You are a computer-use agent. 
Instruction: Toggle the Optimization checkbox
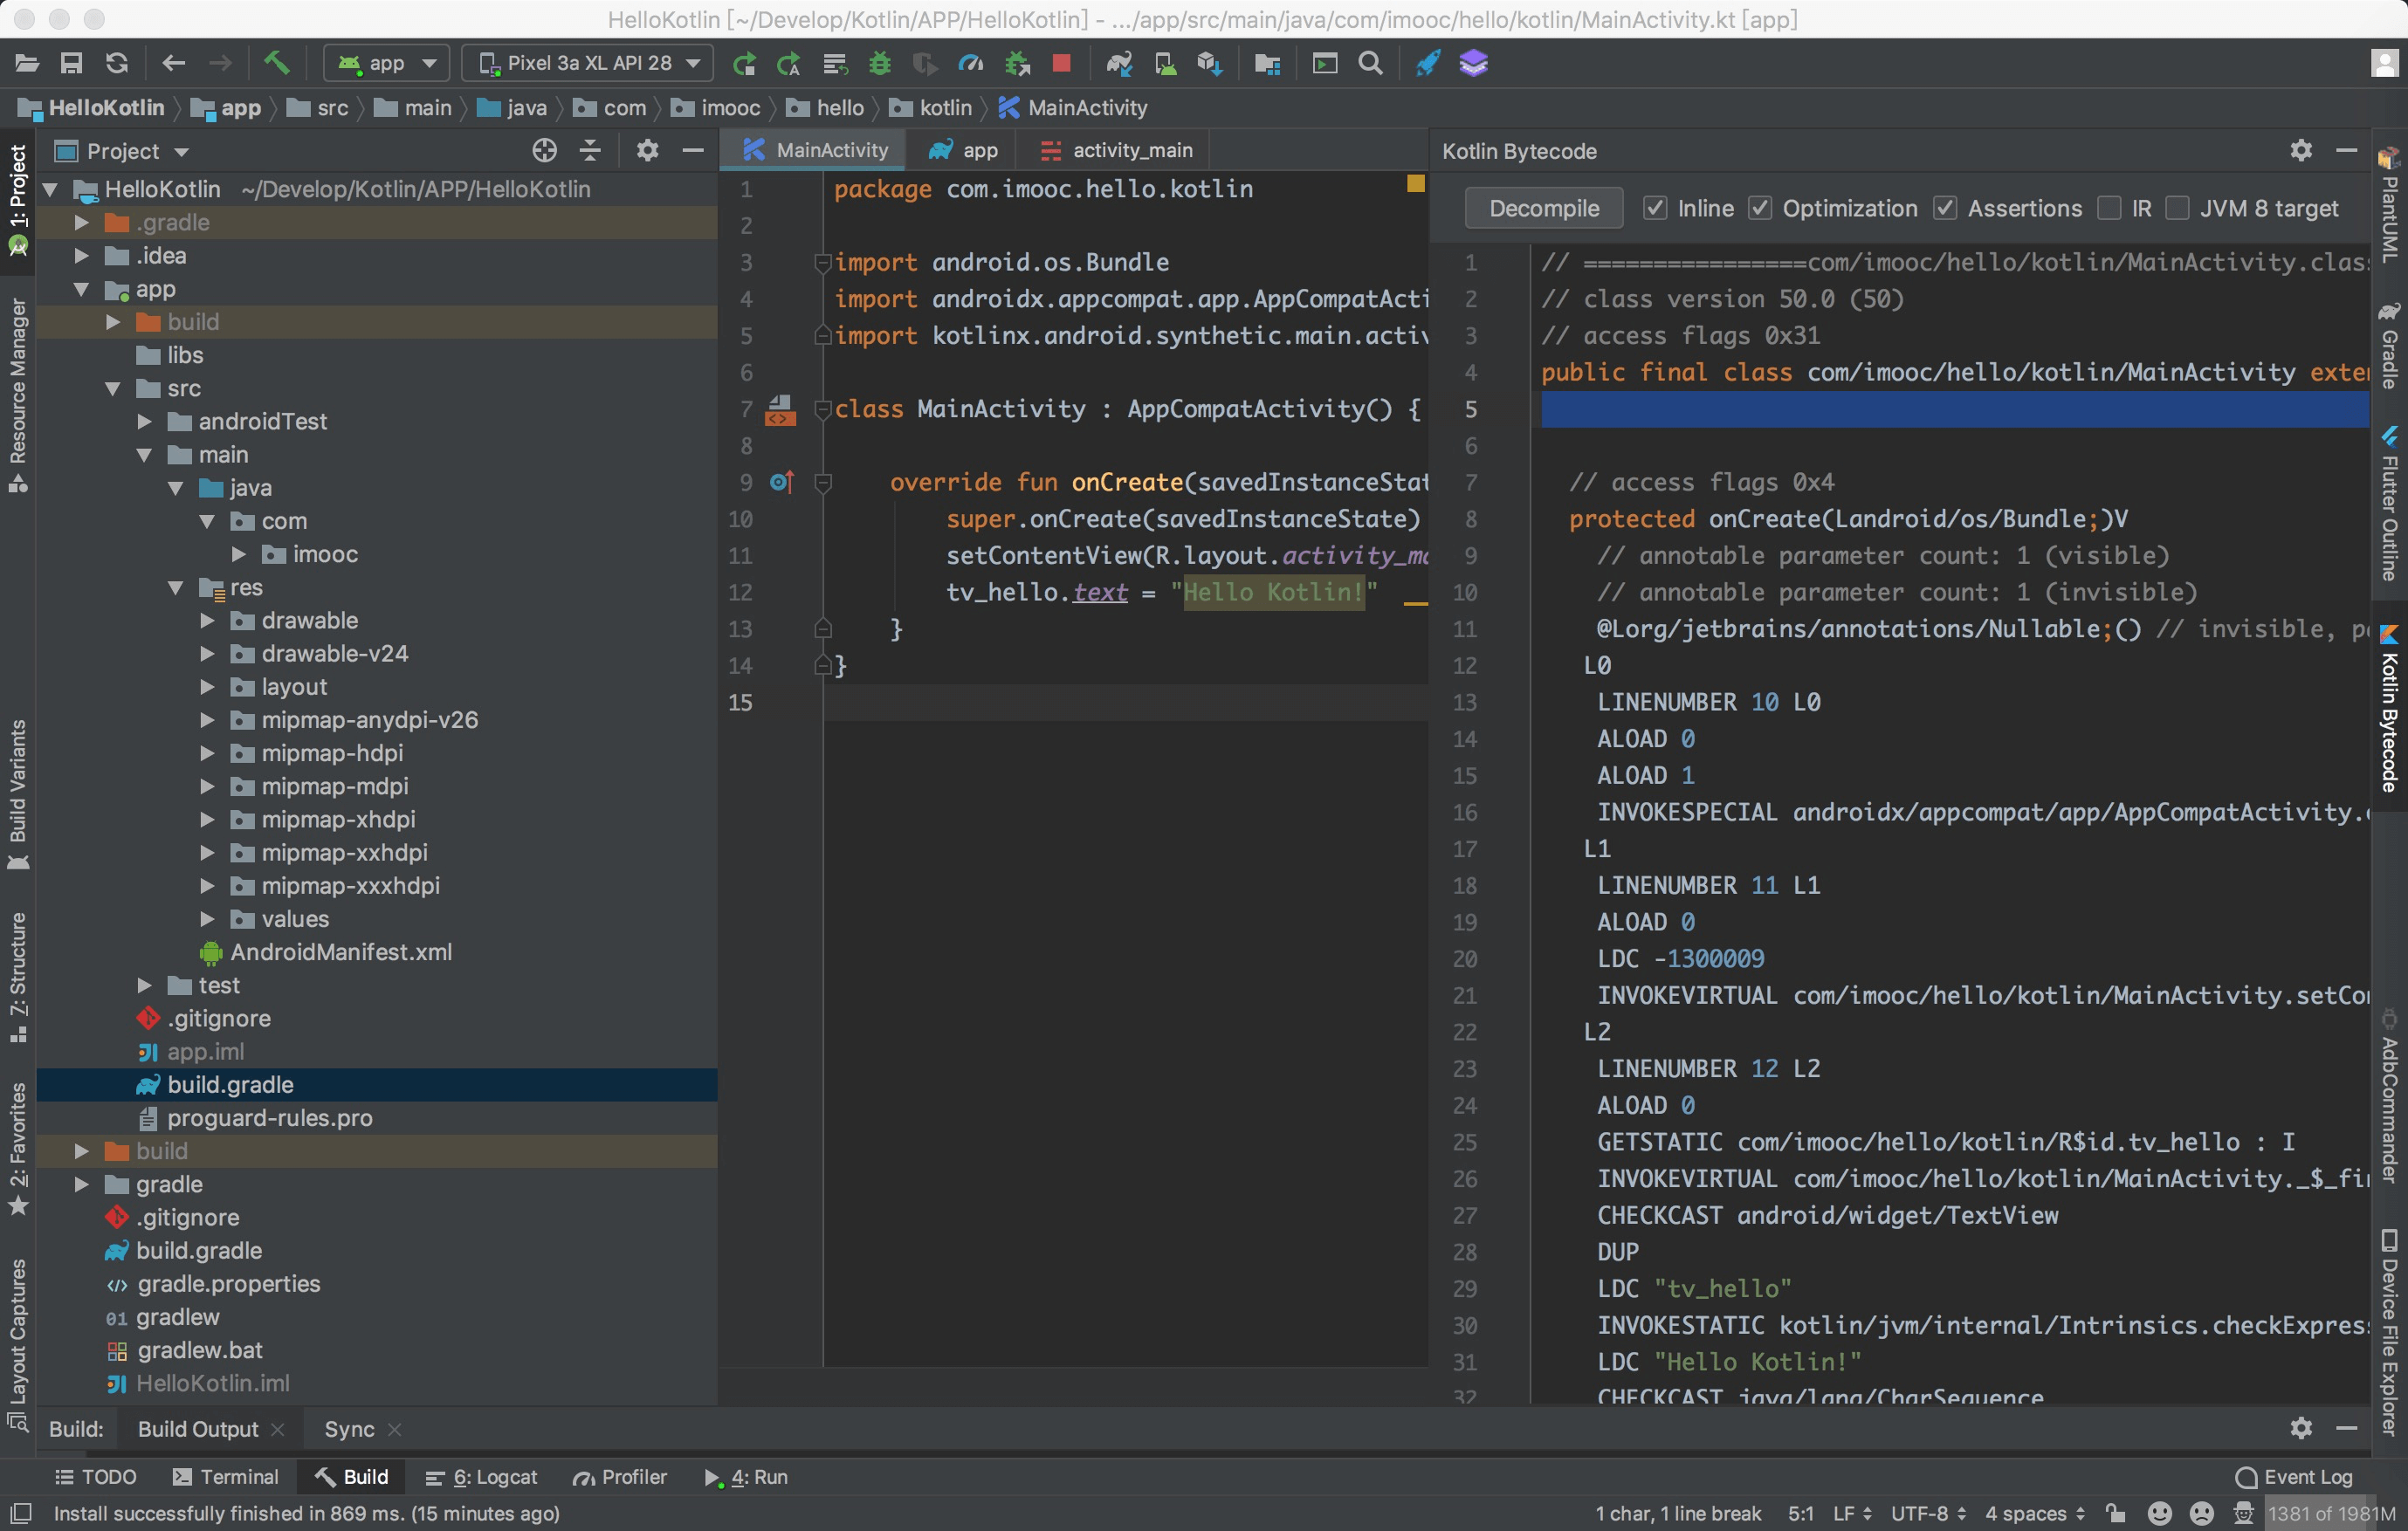(1760, 208)
